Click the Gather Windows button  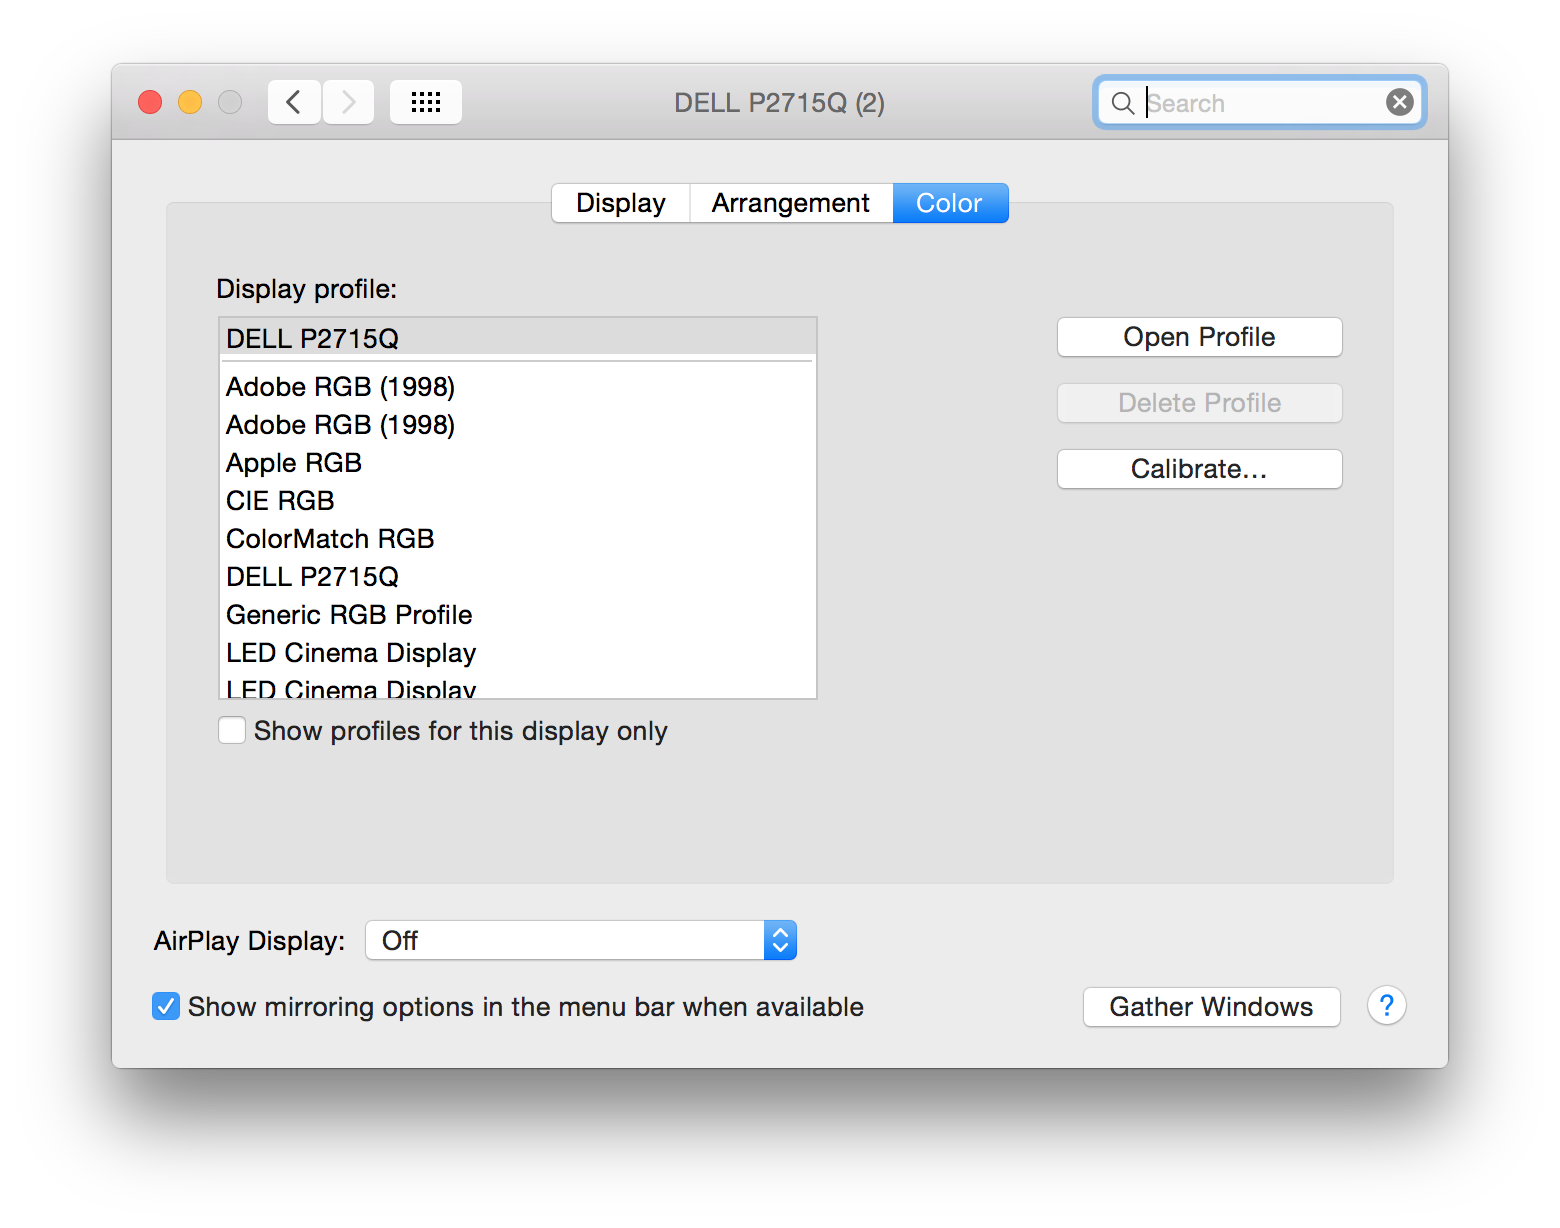click(1212, 1006)
